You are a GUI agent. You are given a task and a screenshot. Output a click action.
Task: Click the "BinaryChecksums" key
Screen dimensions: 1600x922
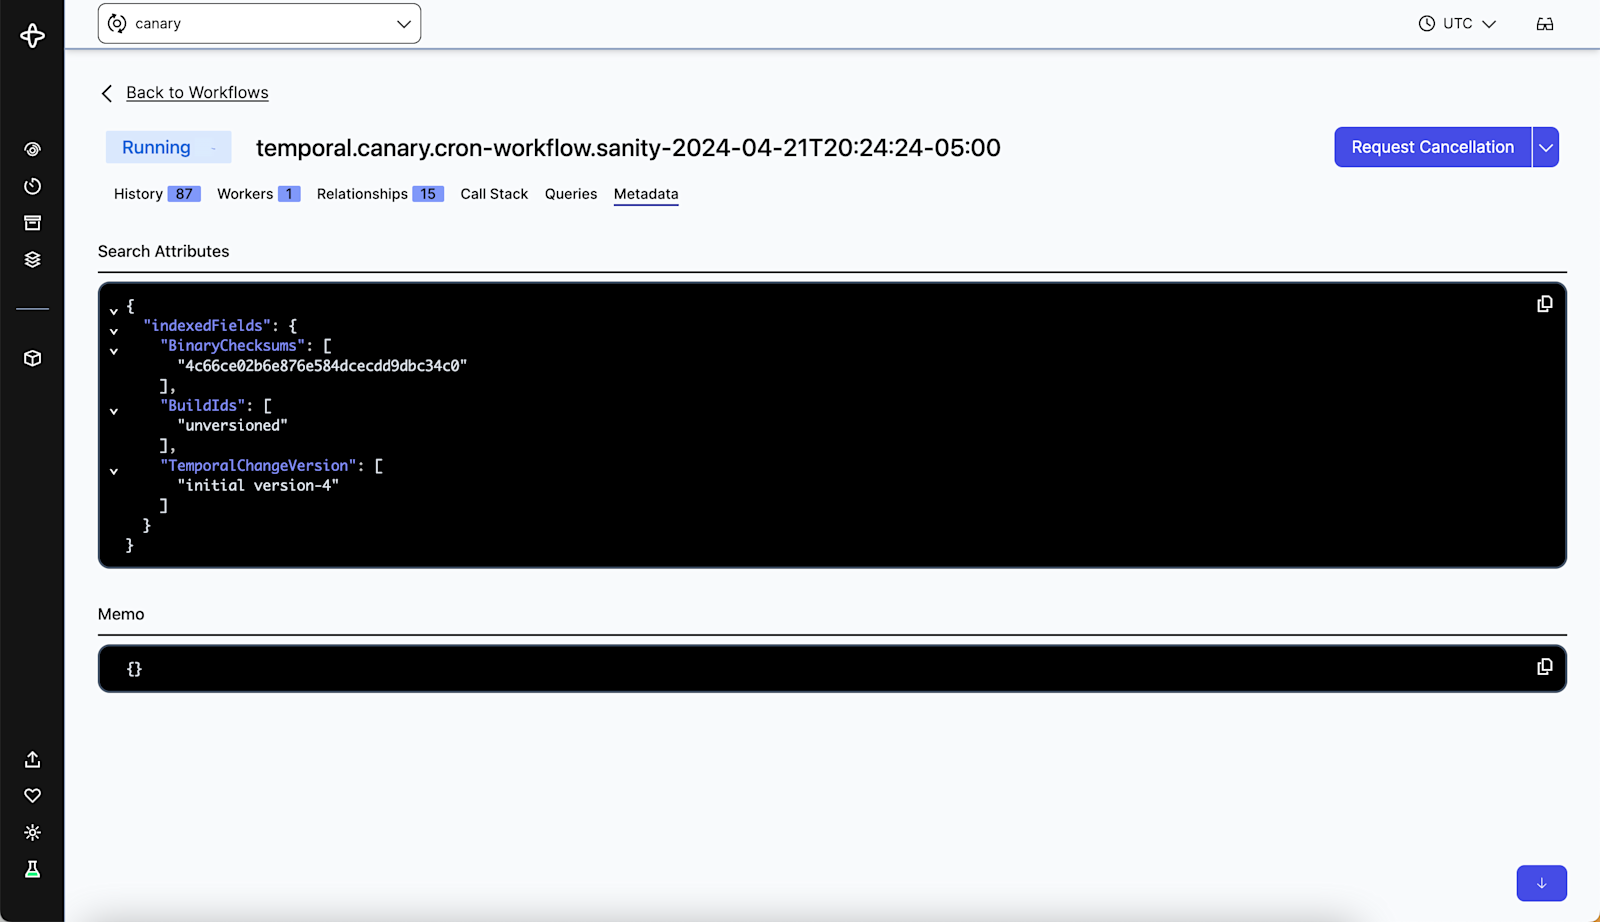(x=233, y=346)
